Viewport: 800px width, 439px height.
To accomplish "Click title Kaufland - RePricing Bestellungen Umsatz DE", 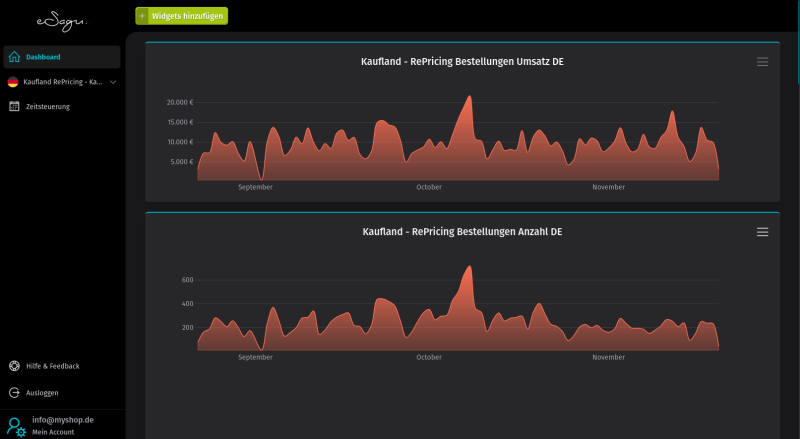I will [462, 61].
